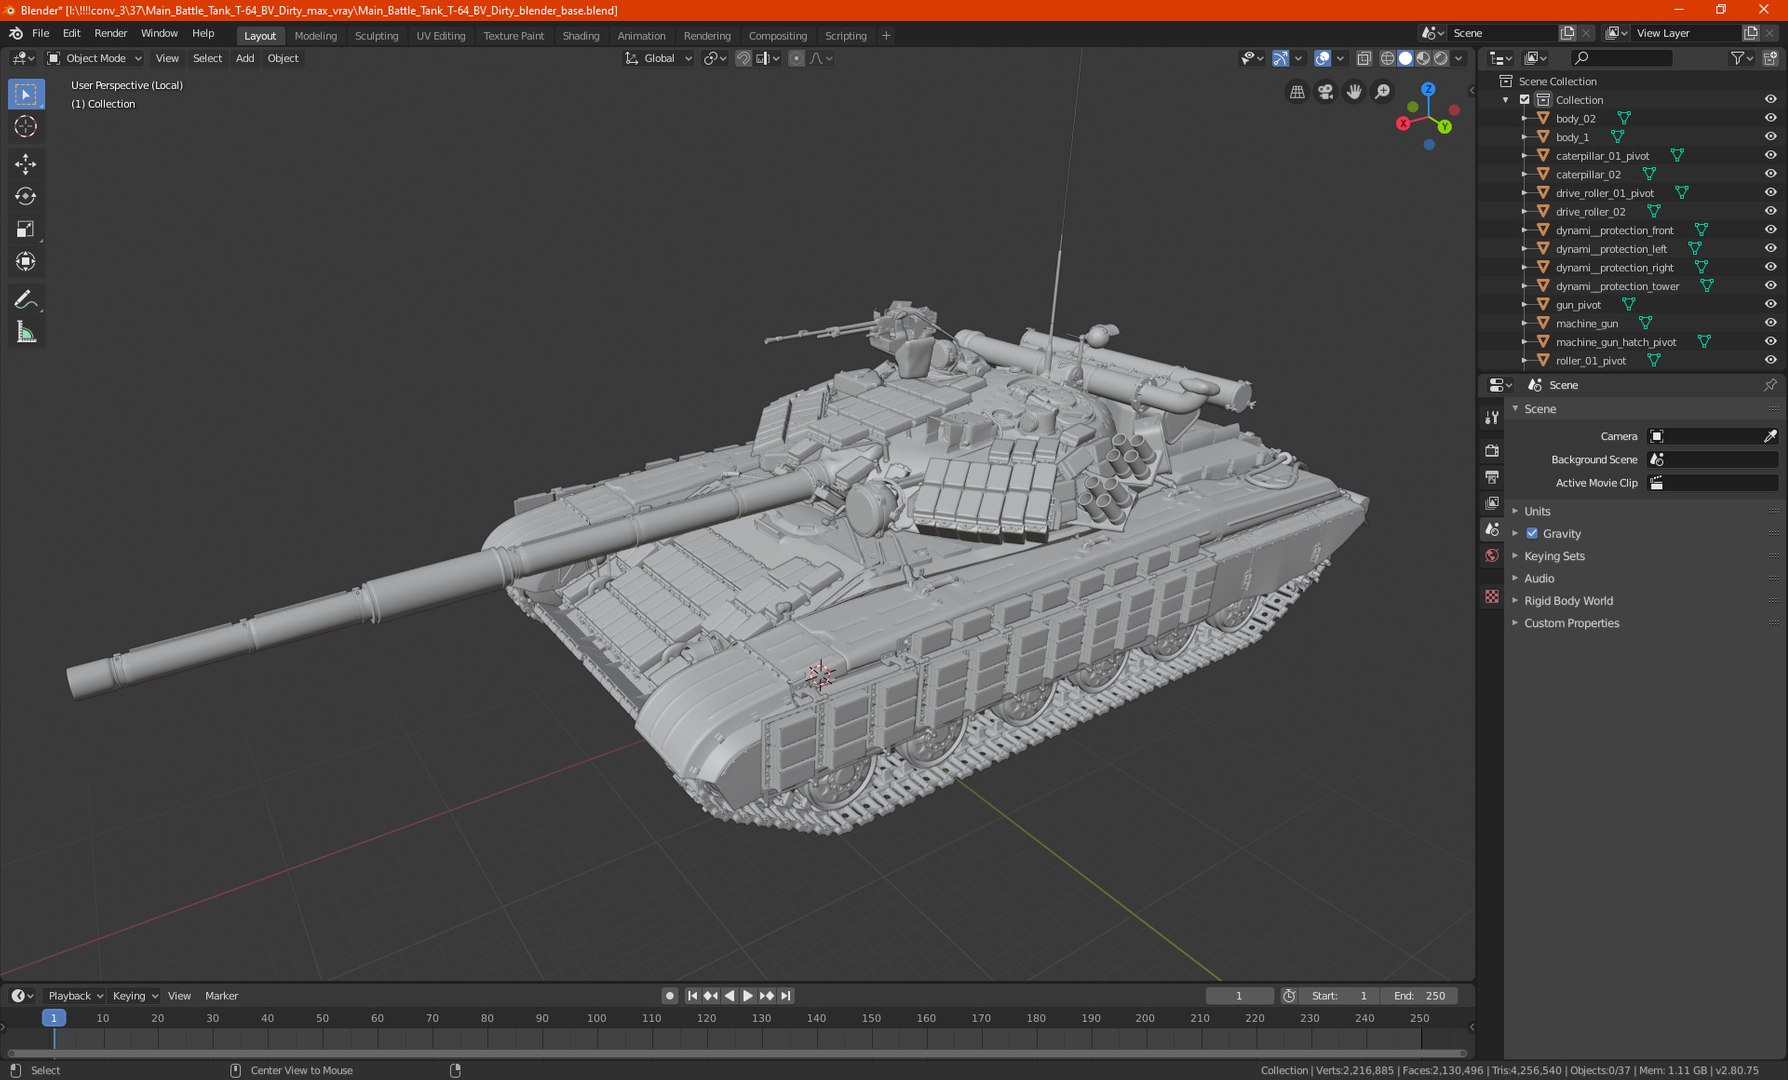Open Global transform orientation dropdown

(x=658, y=58)
